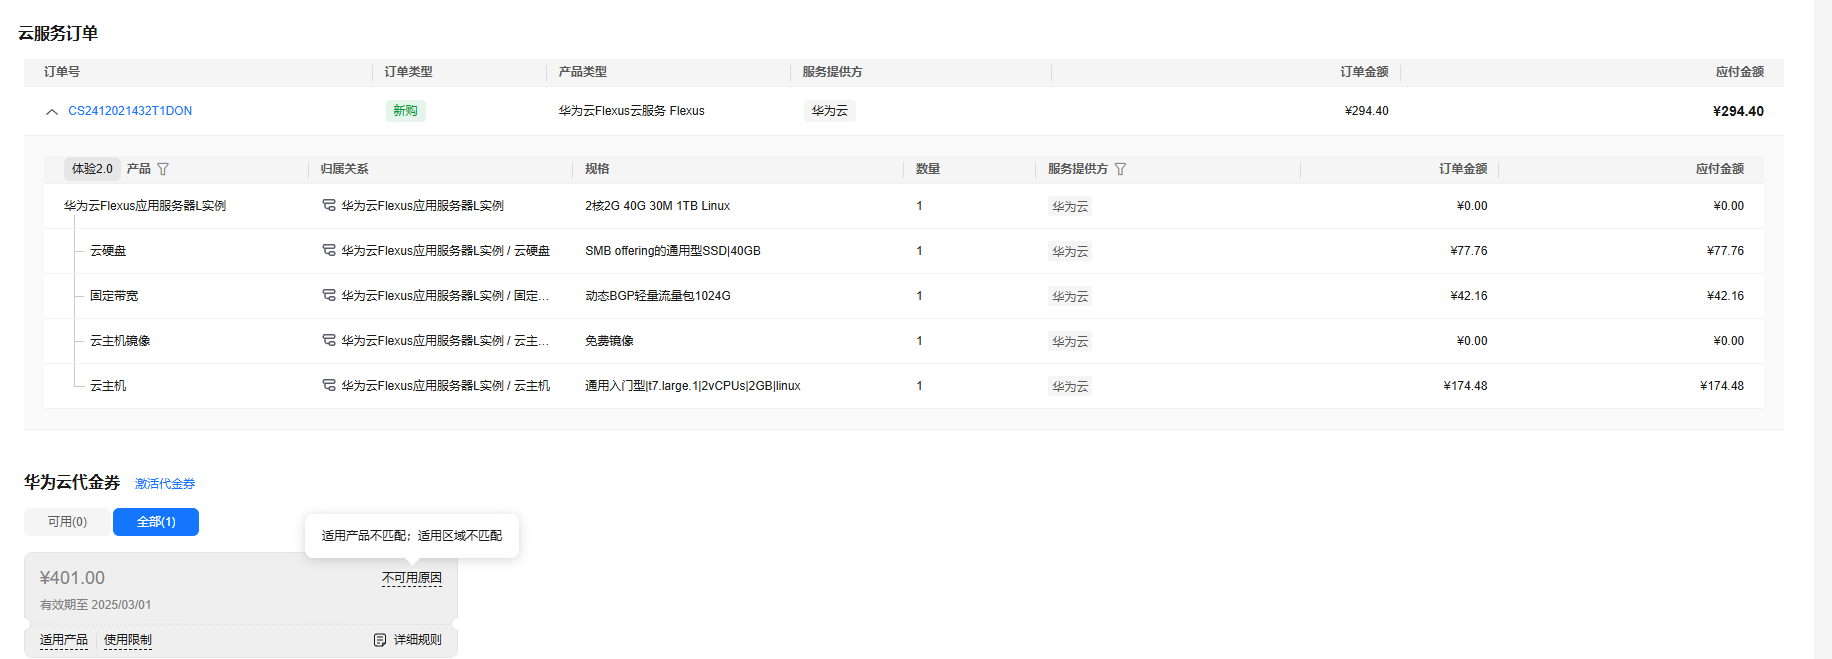Click relationship icon in the 云主机镜像 row
The width and height of the screenshot is (1832, 659).
328,340
